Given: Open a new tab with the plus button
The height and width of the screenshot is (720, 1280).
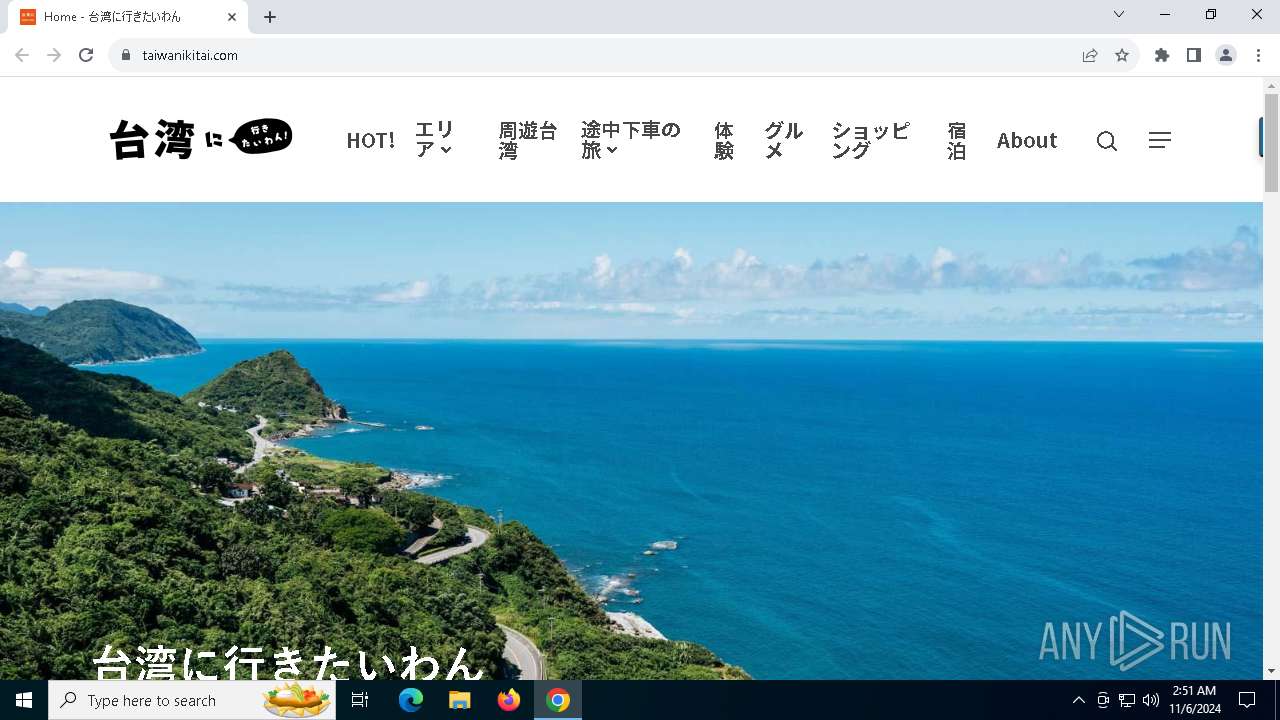Looking at the screenshot, I should 270,17.
